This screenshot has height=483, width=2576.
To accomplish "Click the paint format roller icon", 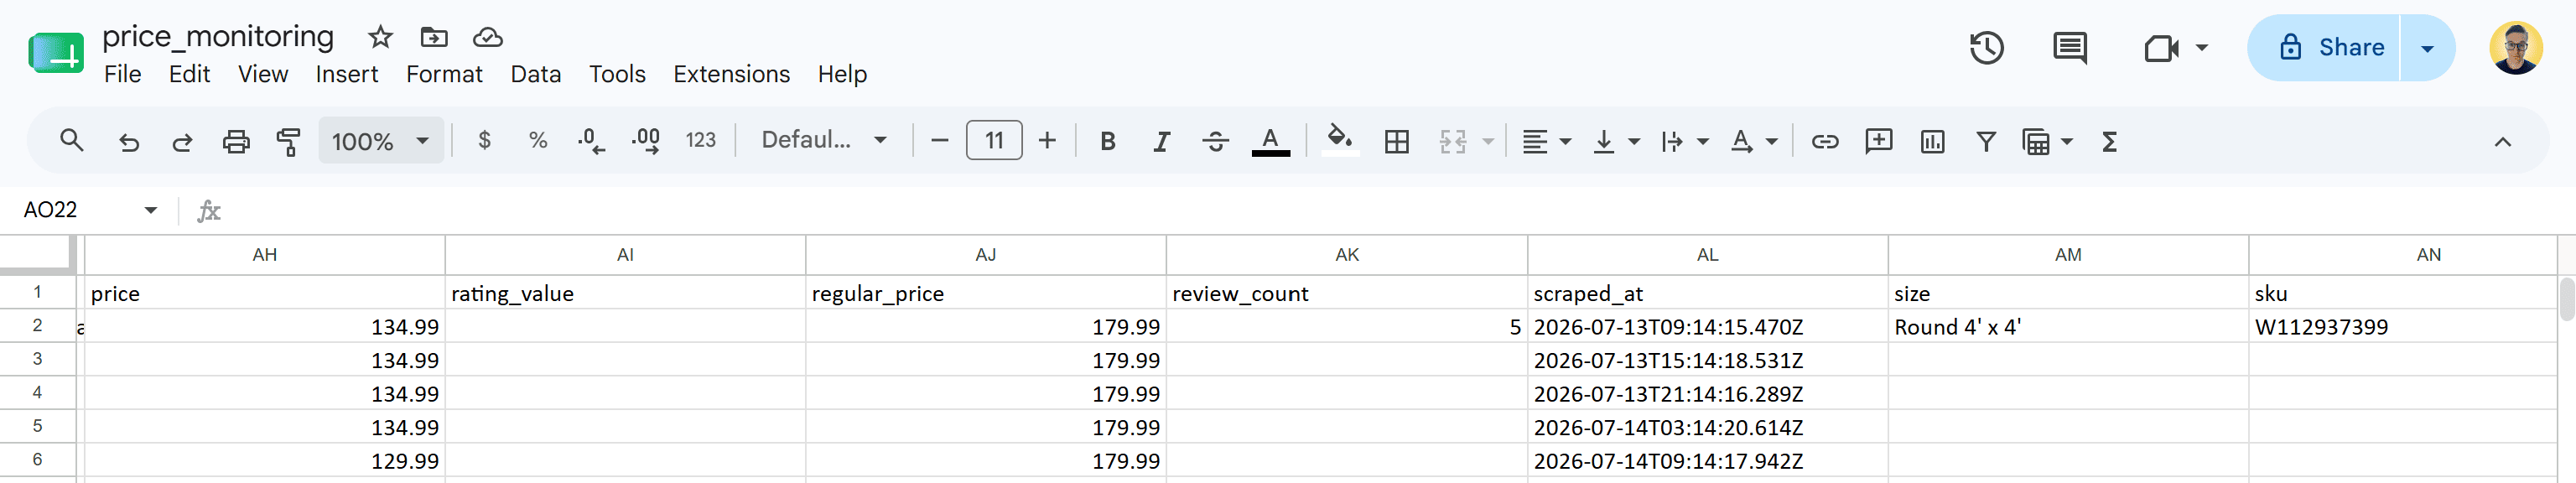I will tap(288, 141).
